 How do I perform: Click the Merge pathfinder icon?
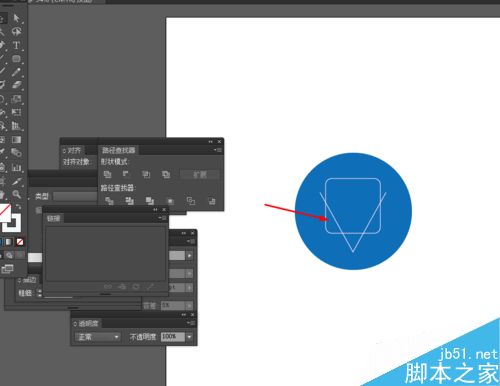tap(150, 201)
